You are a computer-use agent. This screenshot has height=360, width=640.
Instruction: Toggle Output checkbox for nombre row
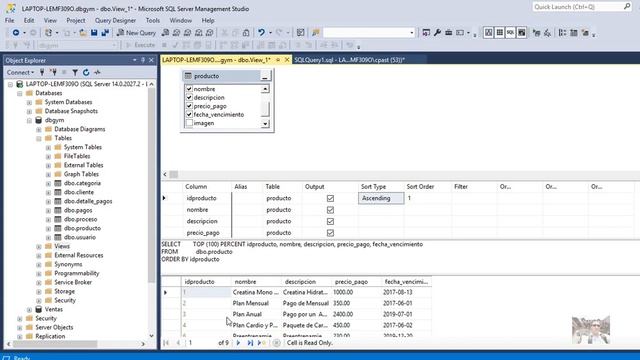click(x=330, y=210)
